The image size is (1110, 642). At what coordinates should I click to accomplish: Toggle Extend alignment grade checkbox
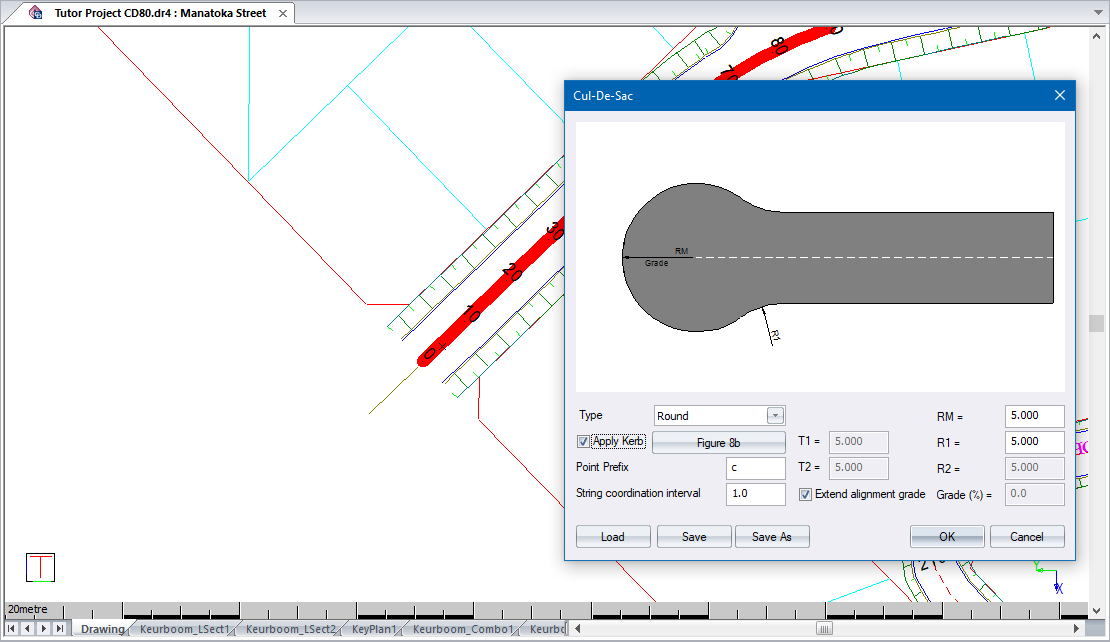coord(806,494)
